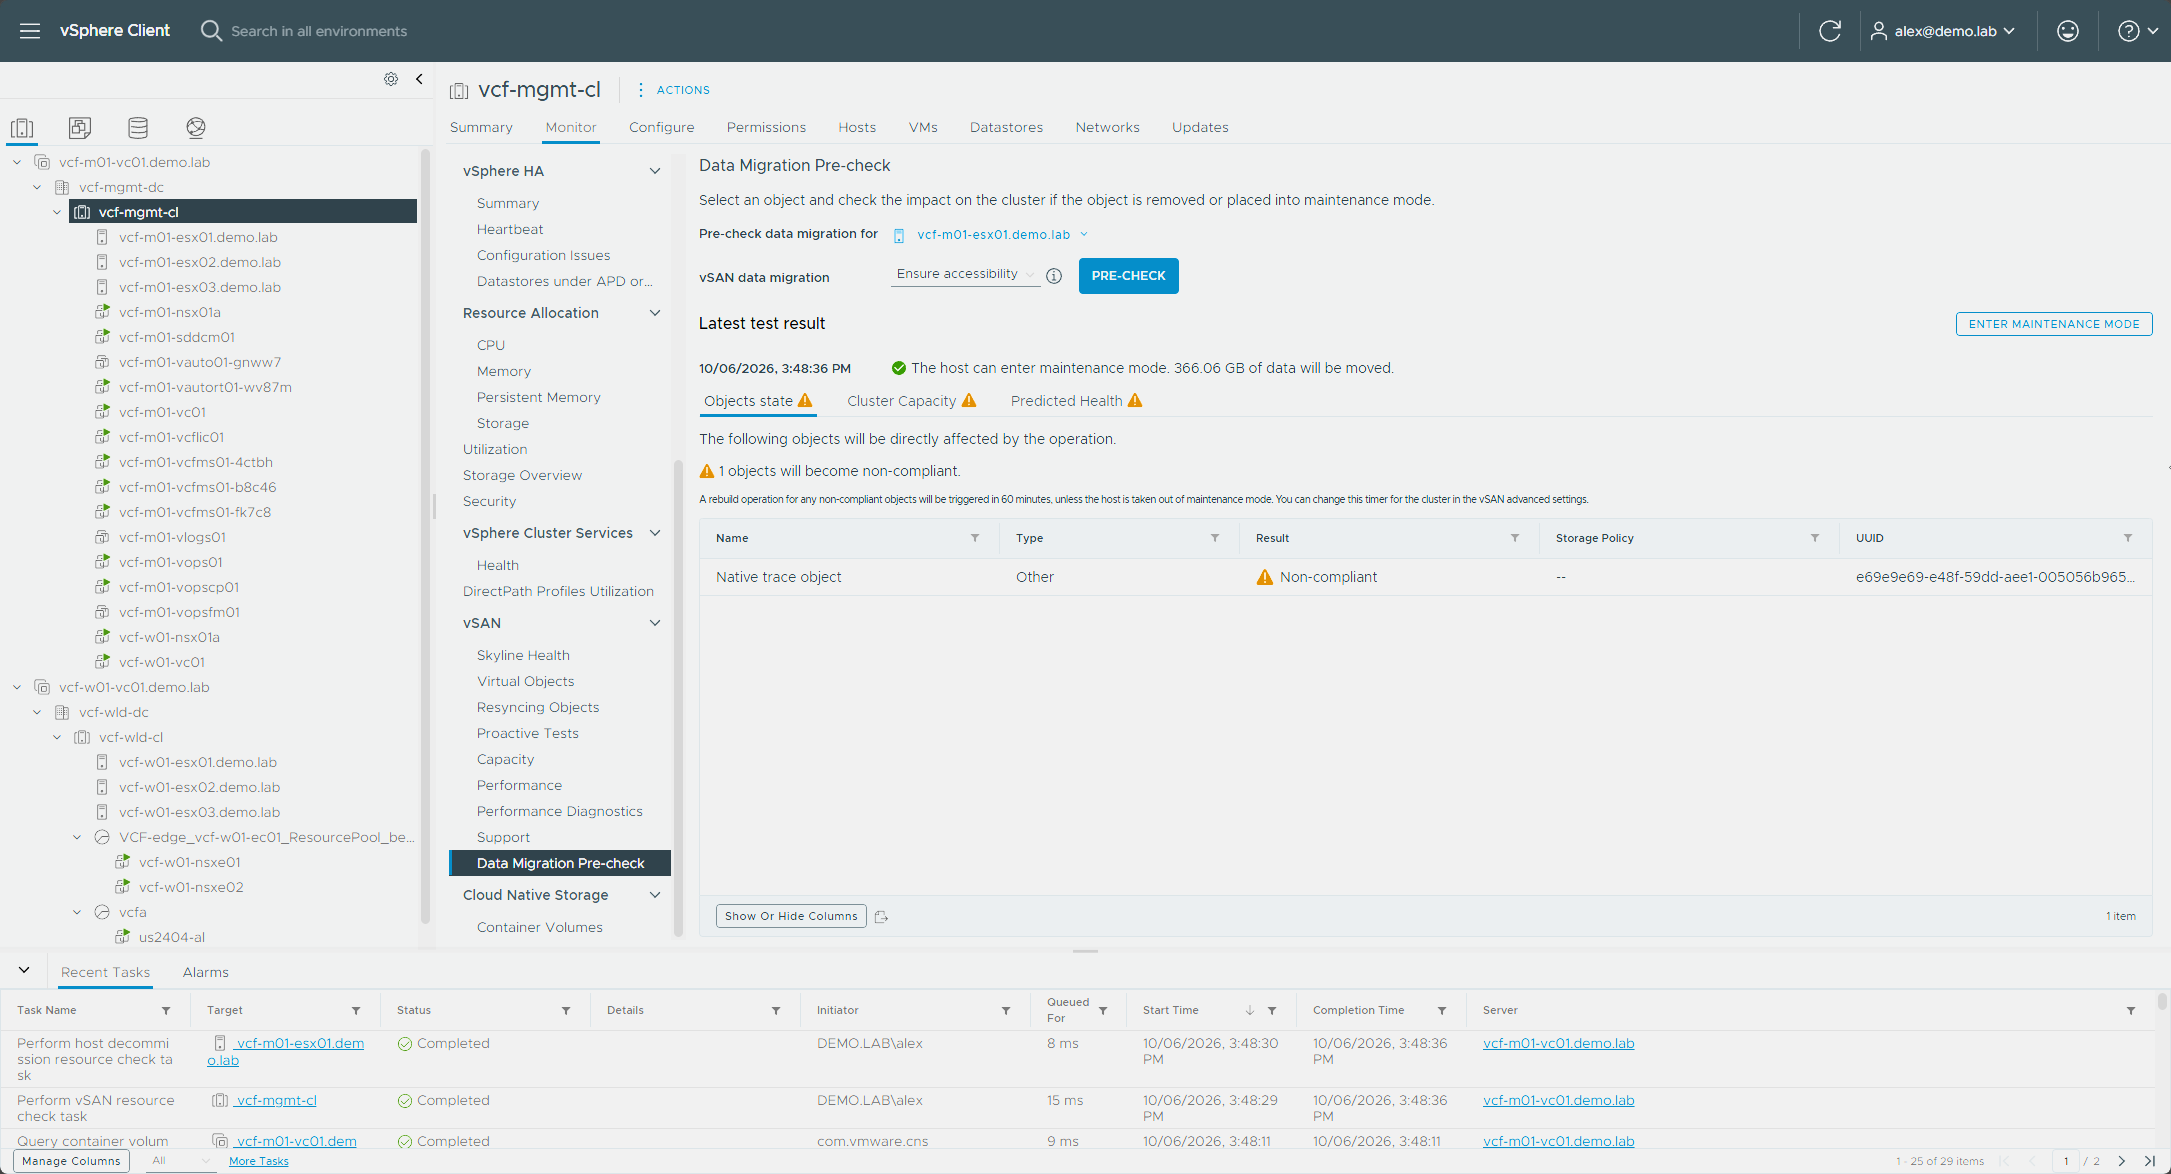
Task: Open the Cluster Capacity tab
Action: [x=911, y=401]
